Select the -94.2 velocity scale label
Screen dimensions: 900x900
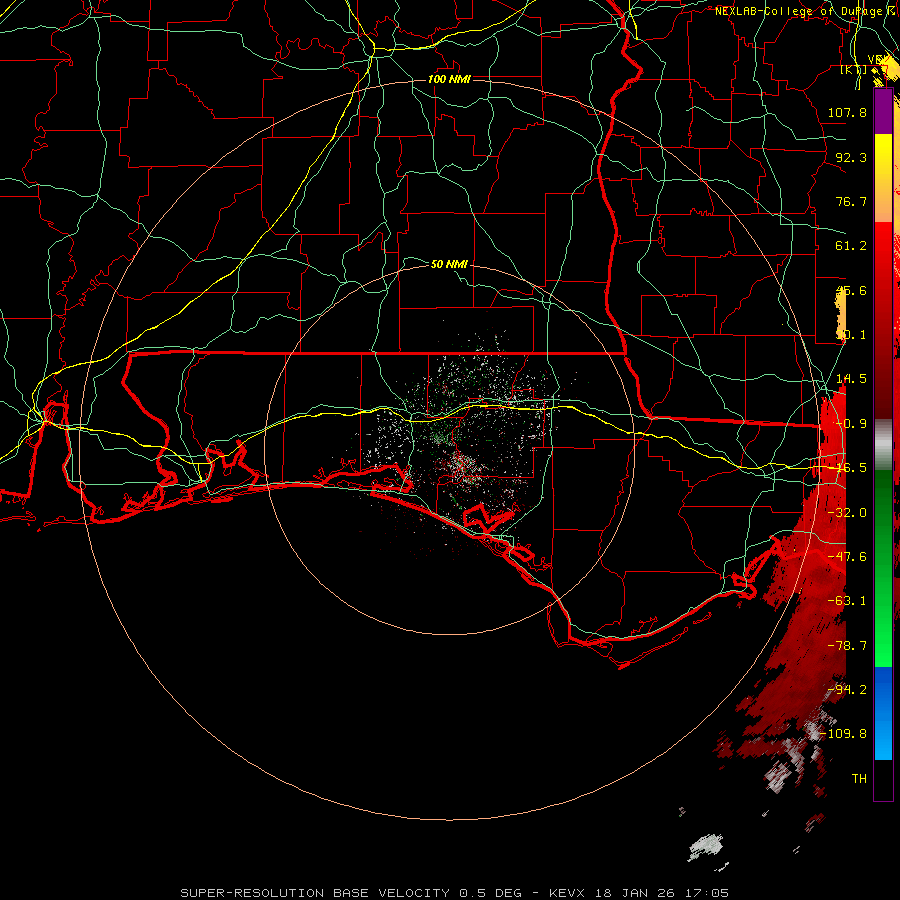click(847, 690)
